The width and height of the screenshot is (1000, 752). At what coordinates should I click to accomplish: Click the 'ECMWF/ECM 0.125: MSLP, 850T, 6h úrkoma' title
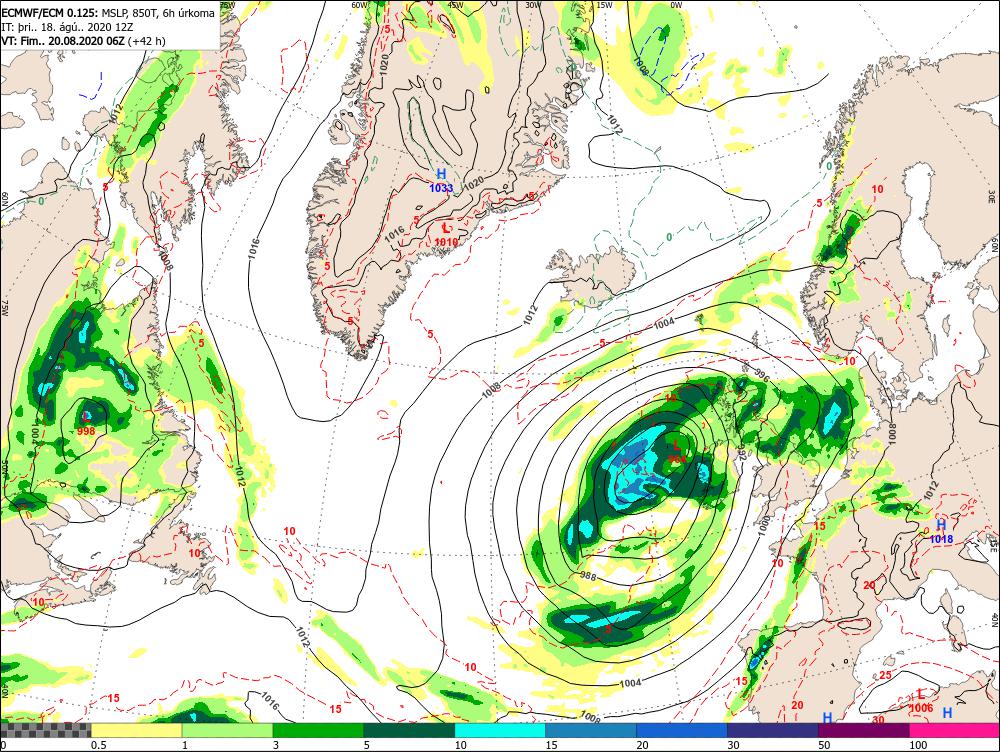108,13
